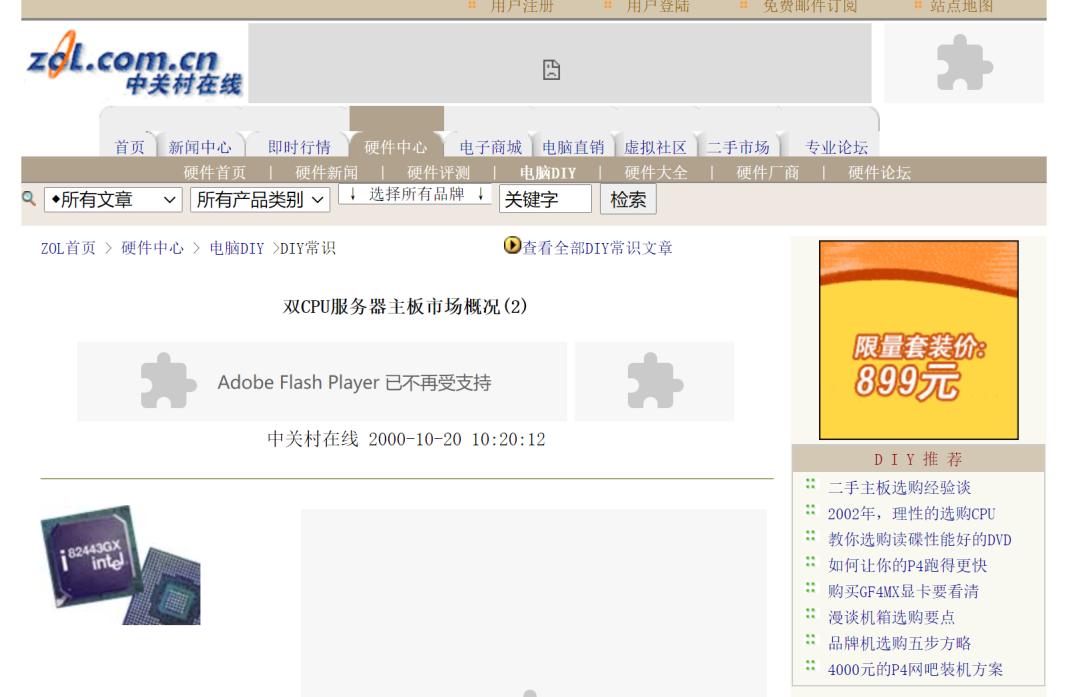1080x697 pixels.
Task: Click the zol.com.cn logo
Action: coord(134,63)
